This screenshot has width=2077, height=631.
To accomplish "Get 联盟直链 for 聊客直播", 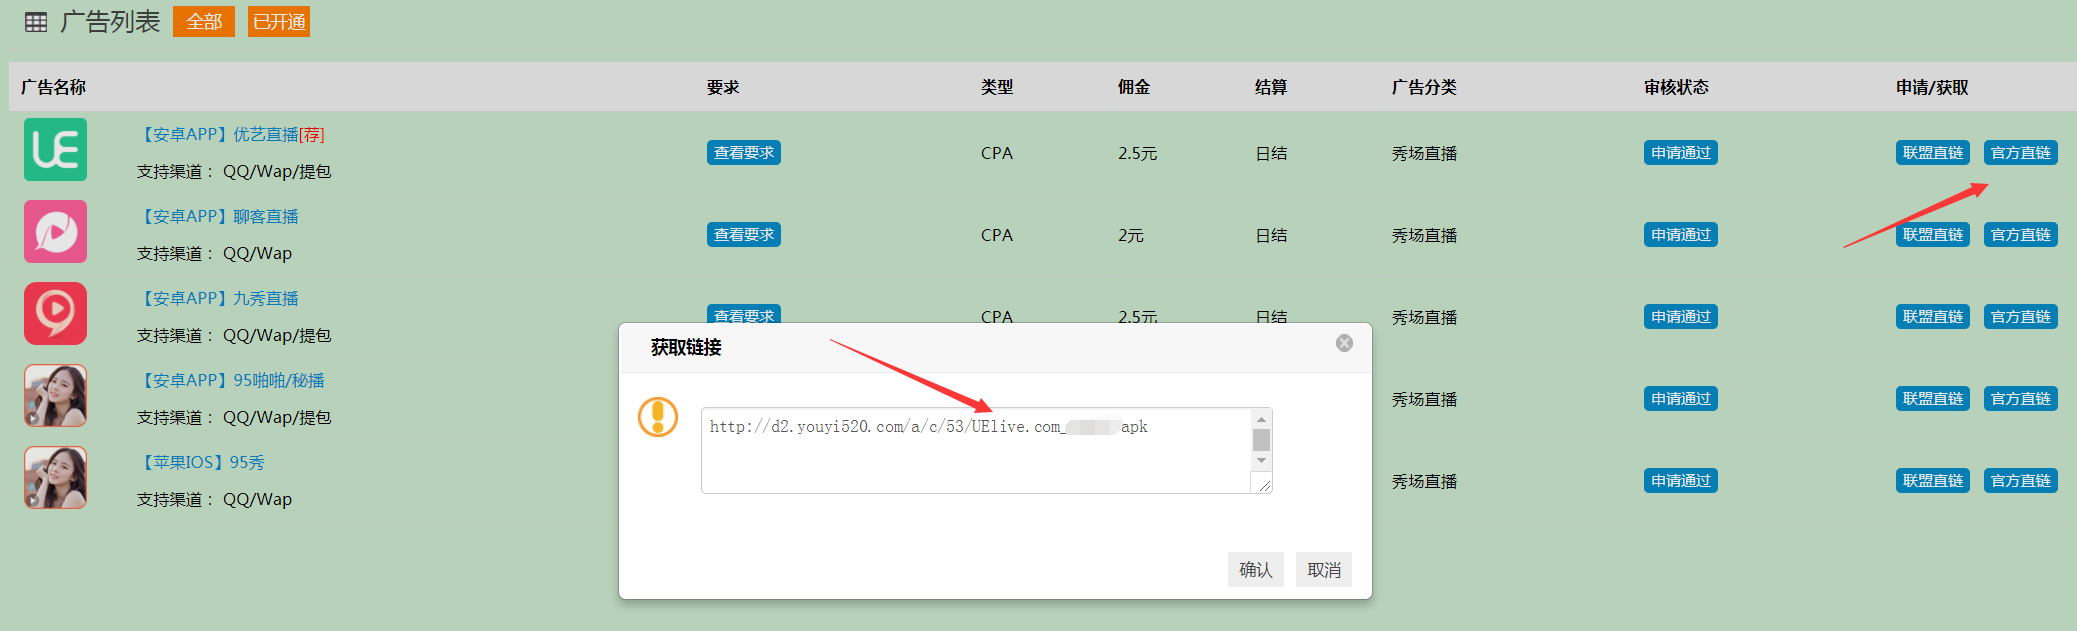I will point(1932,235).
